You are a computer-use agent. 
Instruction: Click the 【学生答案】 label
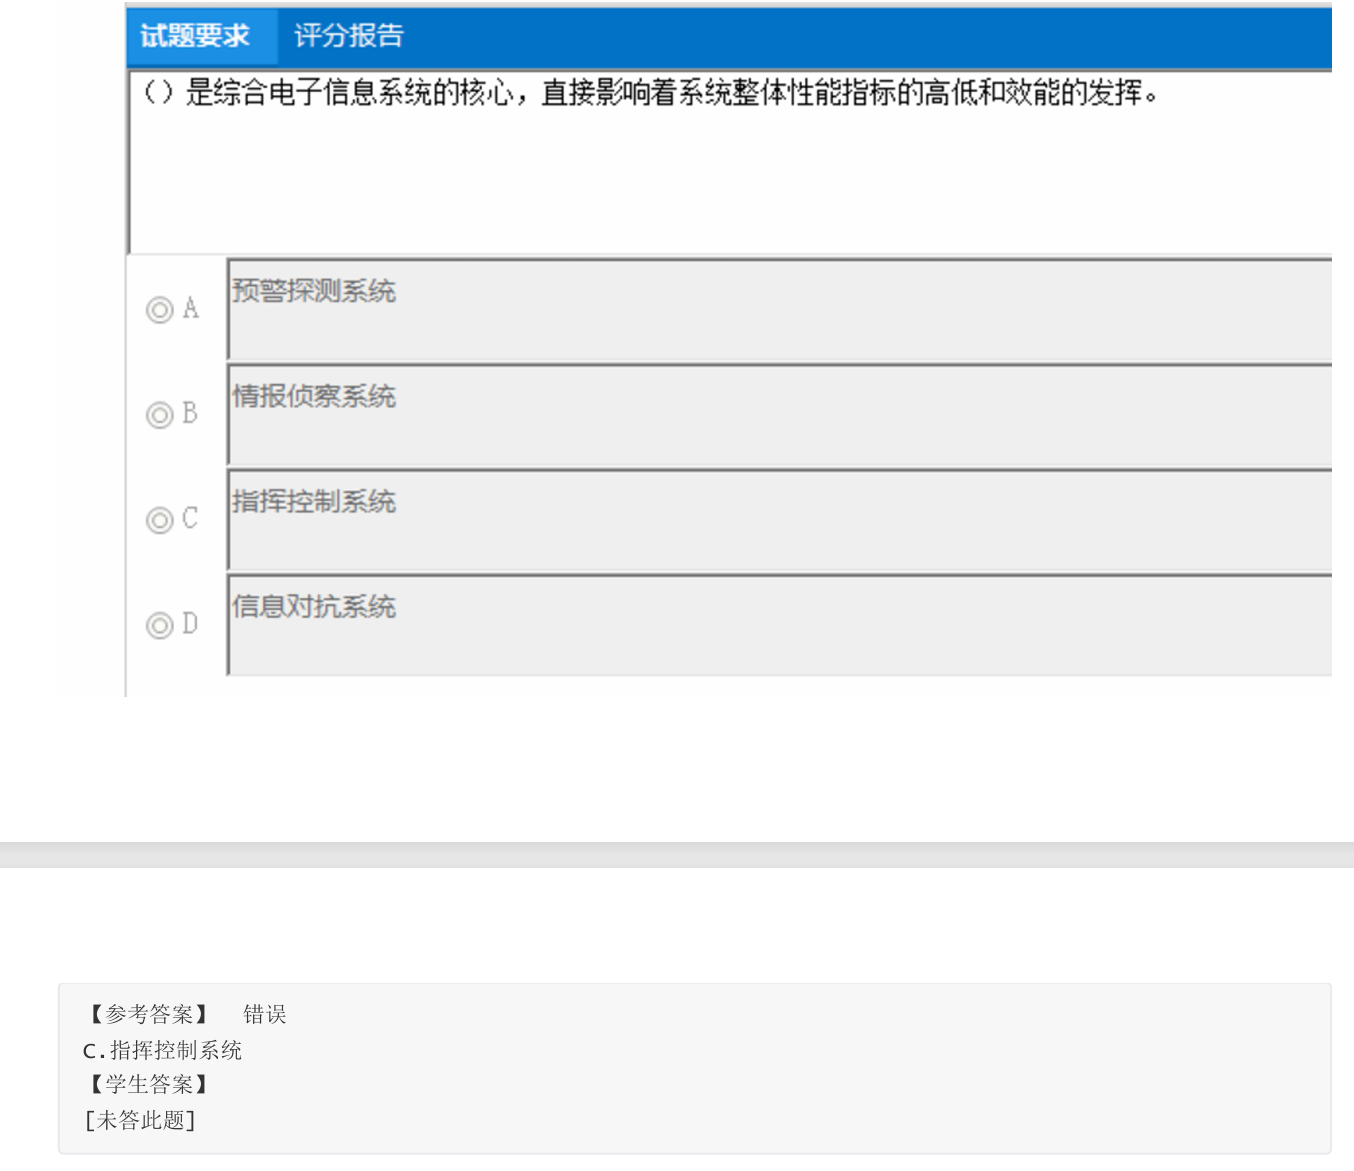point(149,1085)
